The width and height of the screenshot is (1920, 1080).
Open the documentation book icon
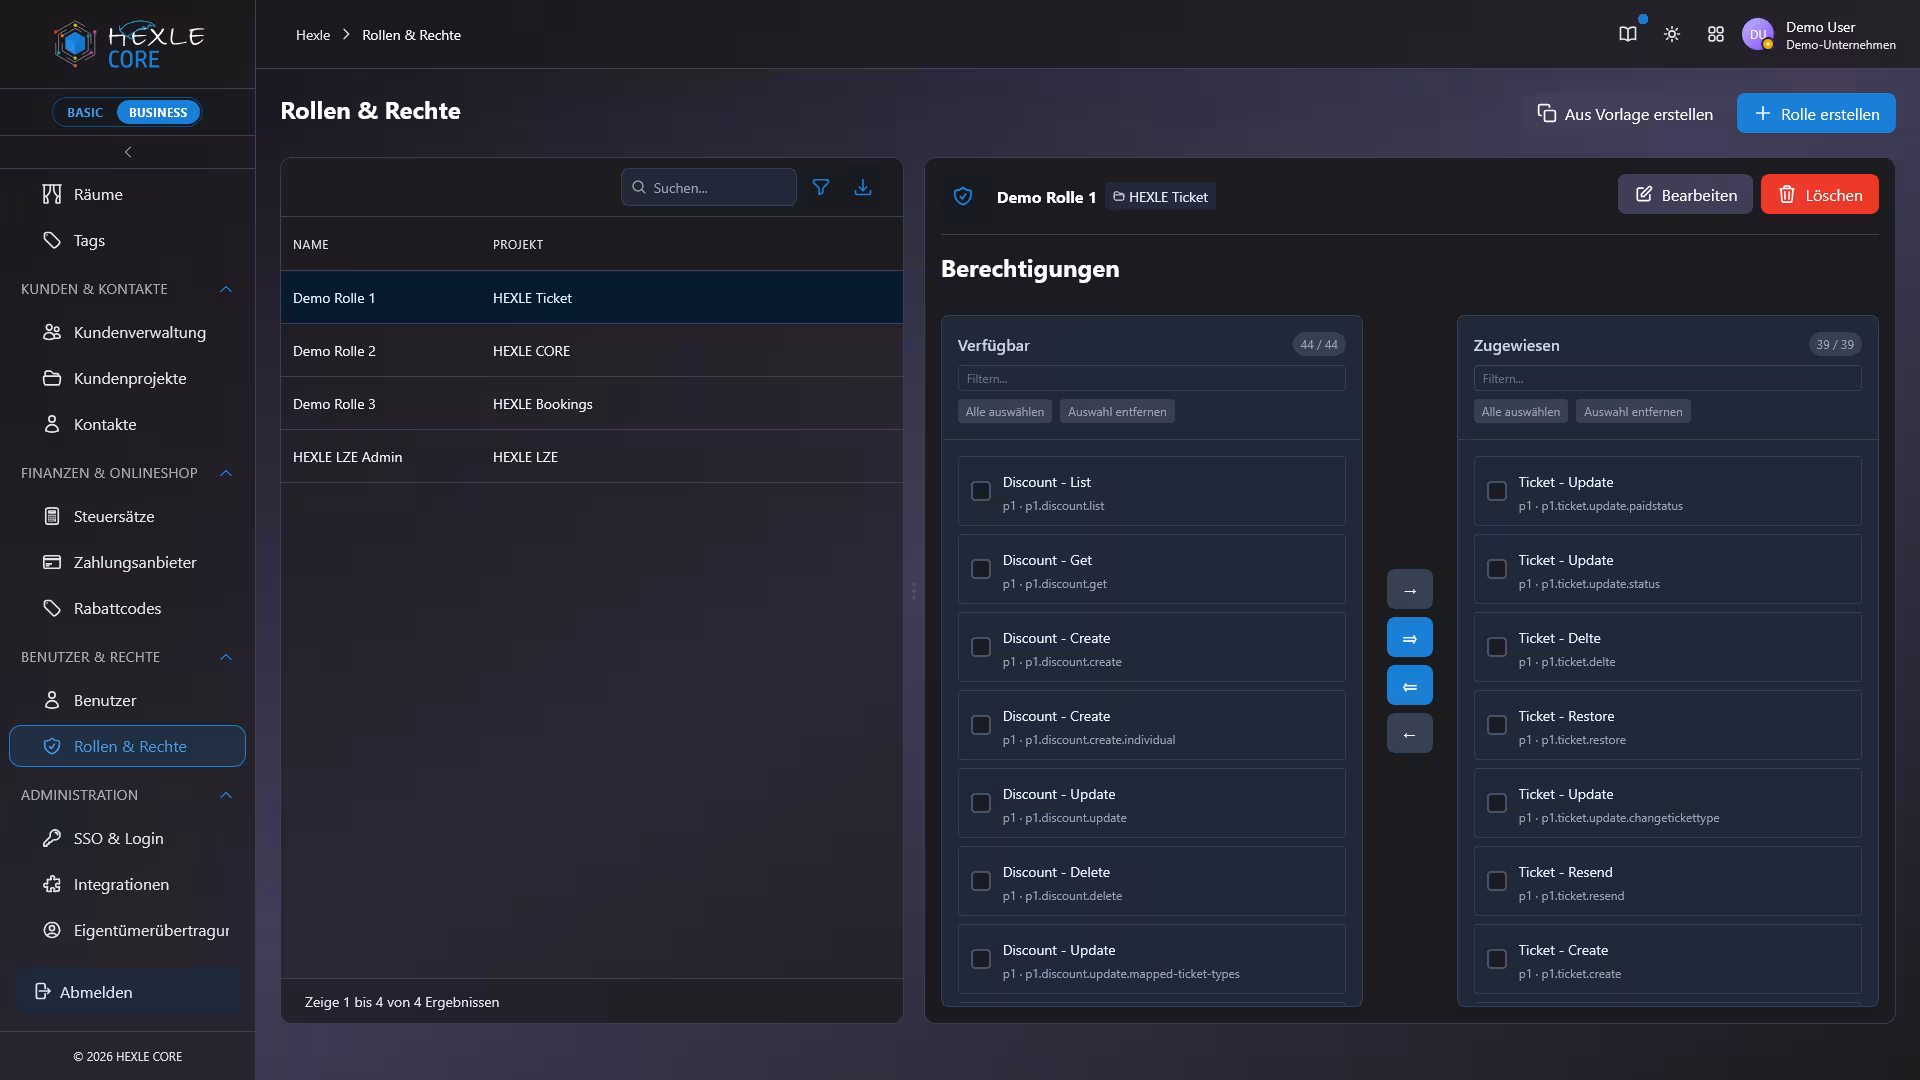coord(1628,34)
